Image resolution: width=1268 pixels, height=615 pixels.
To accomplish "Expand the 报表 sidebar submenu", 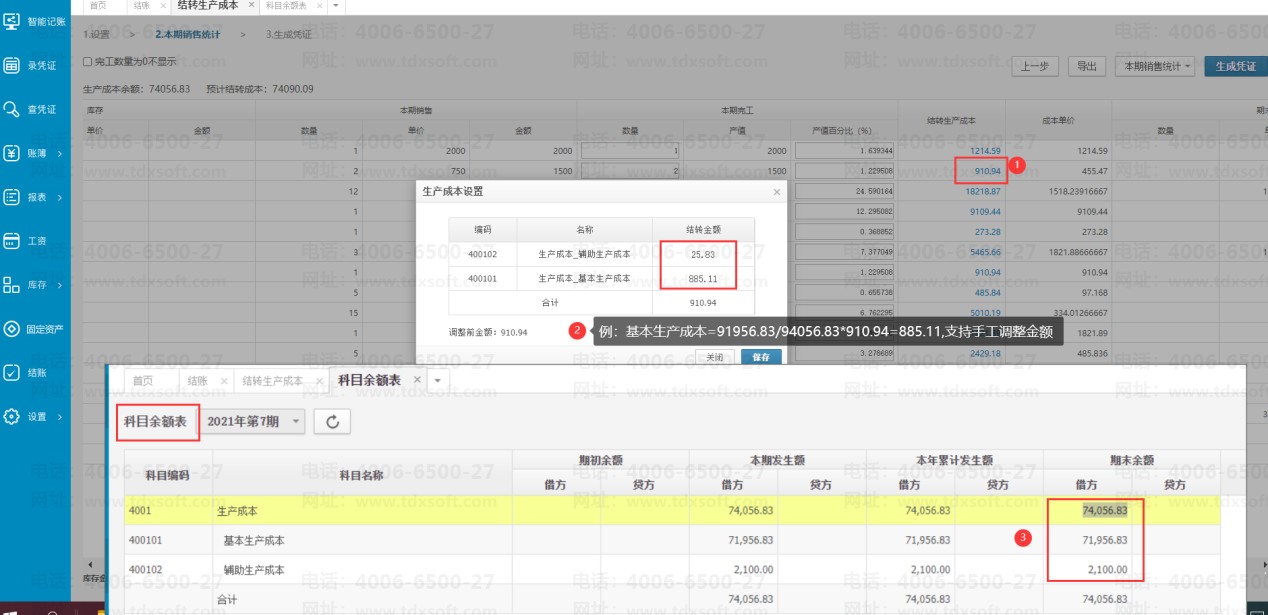I will (x=36, y=197).
